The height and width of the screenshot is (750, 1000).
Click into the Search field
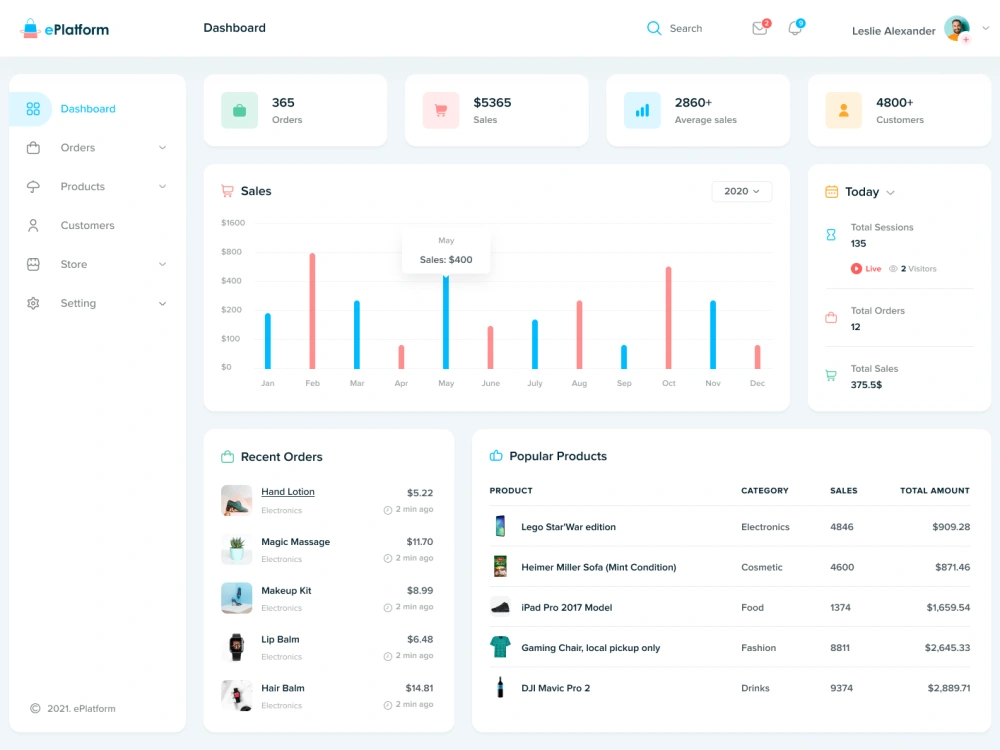pos(686,29)
